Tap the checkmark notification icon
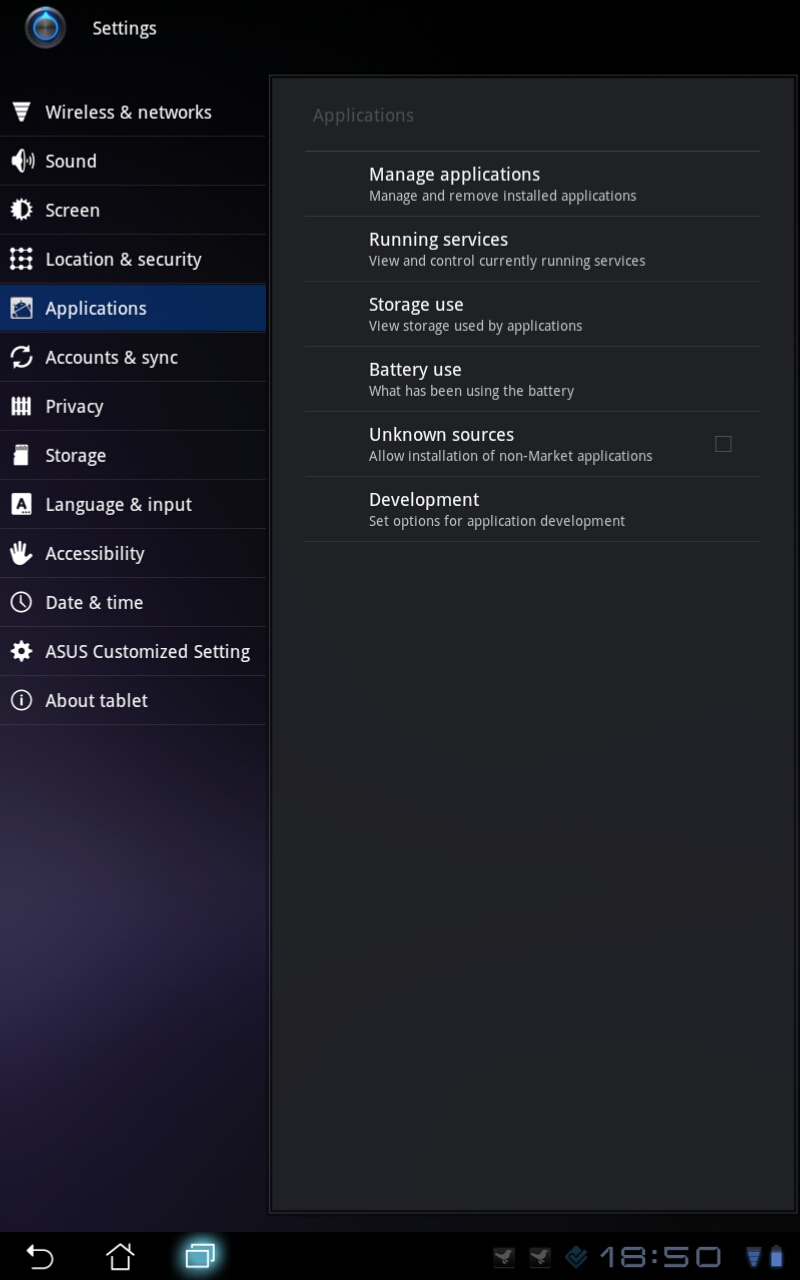Viewport: 800px width, 1280px height. pyautogui.click(x=576, y=1257)
